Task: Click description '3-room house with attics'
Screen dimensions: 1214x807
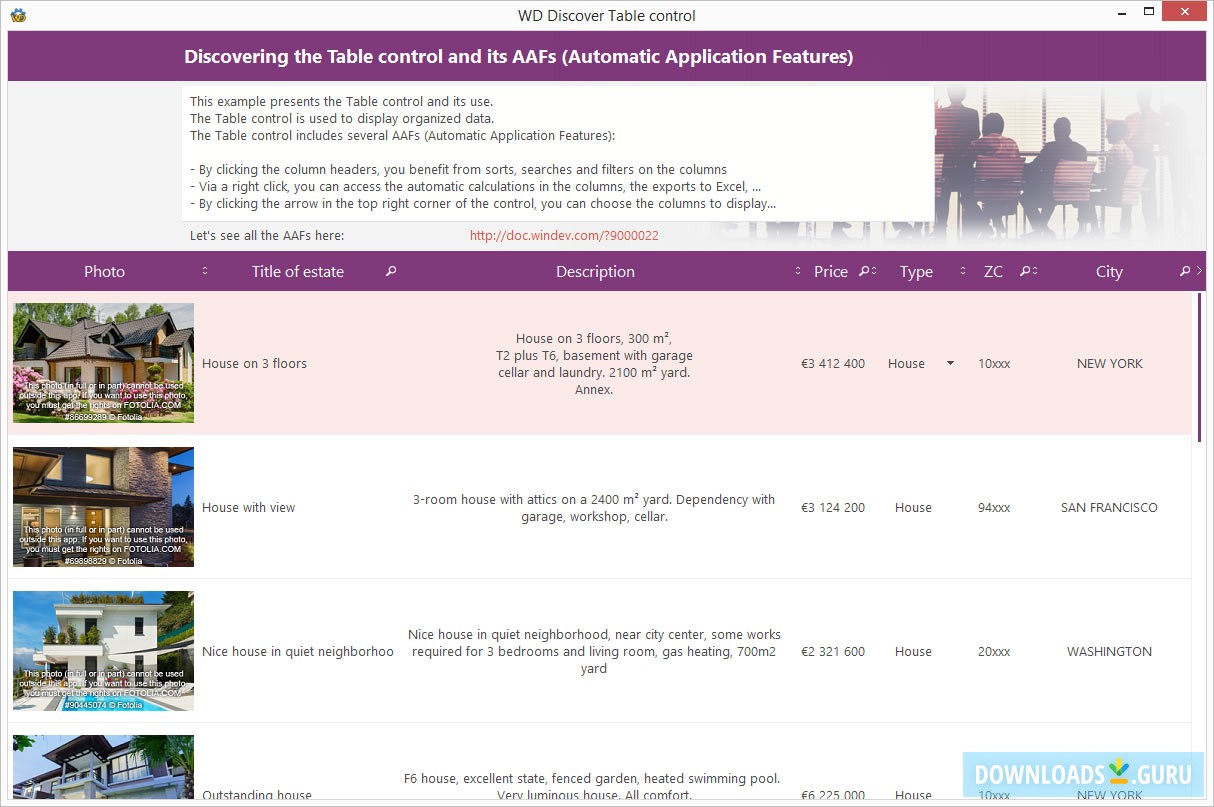Action: [594, 508]
